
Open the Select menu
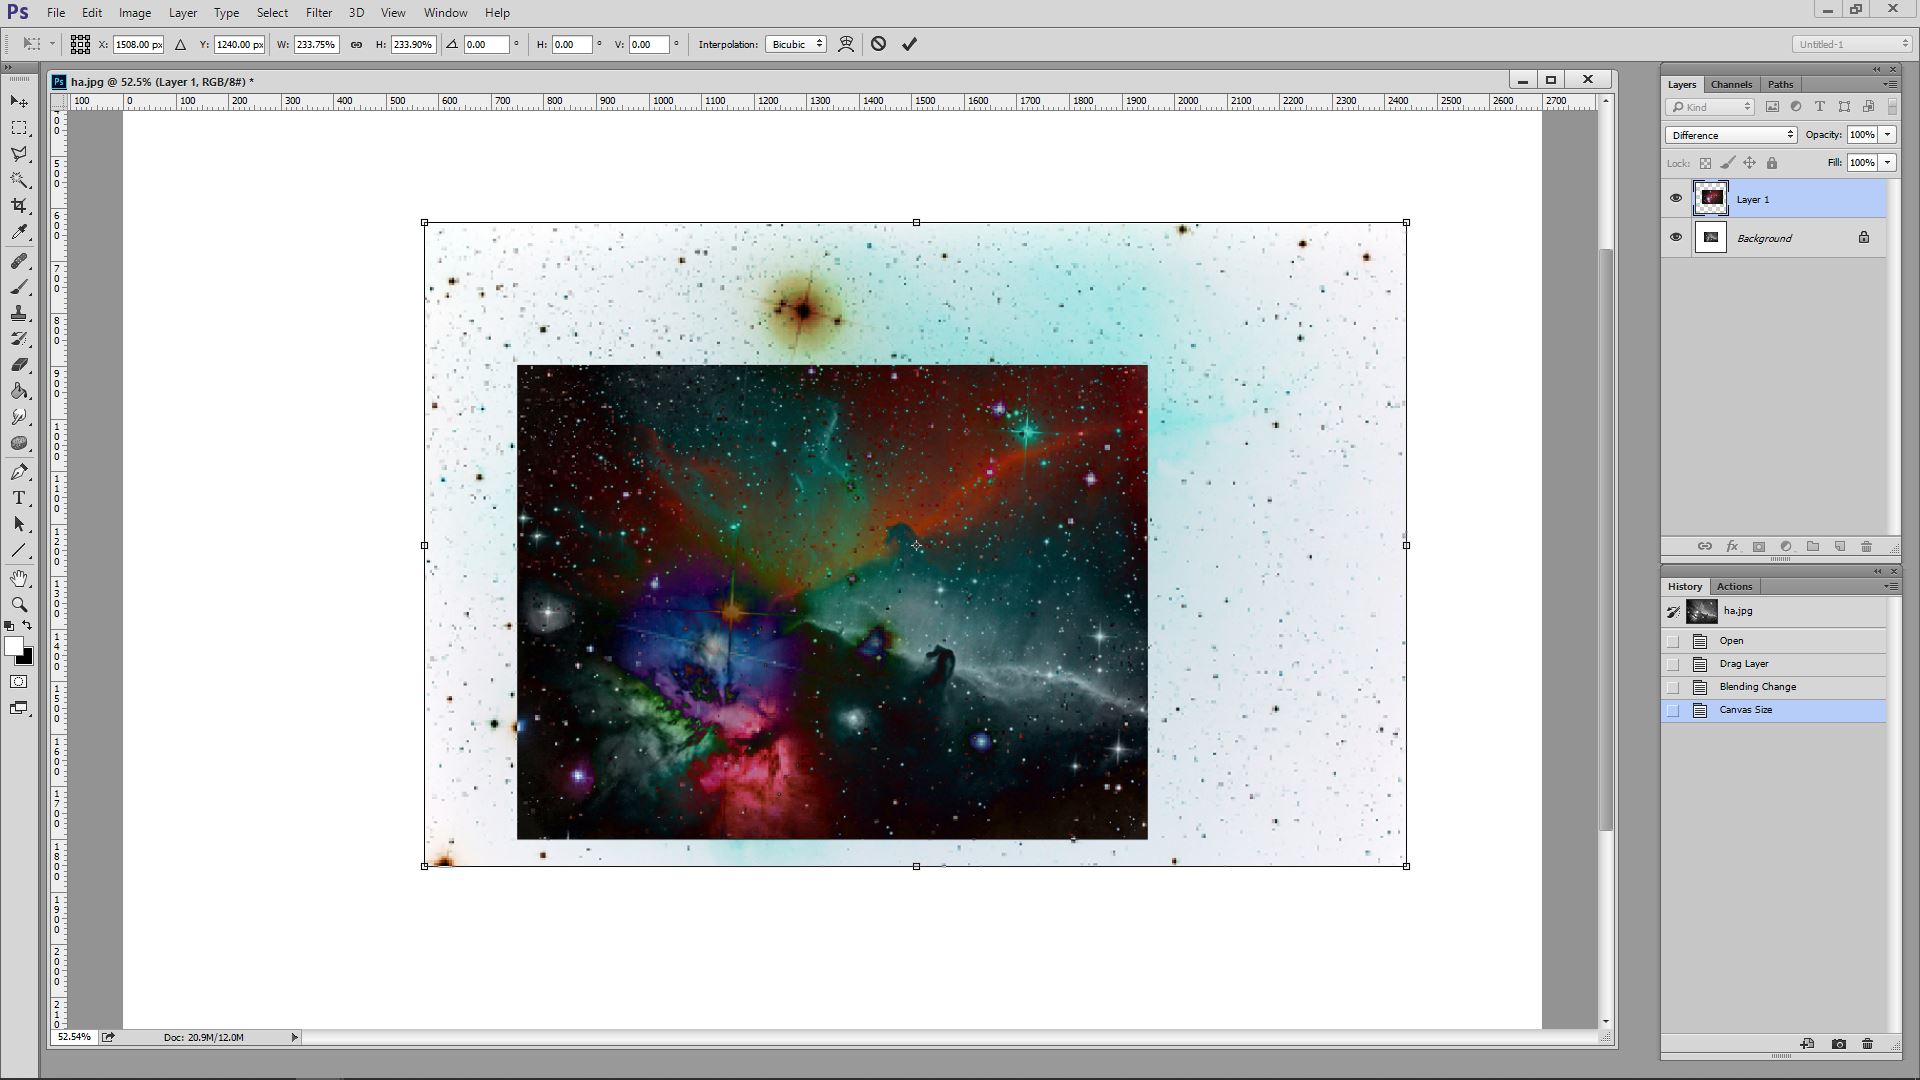[272, 13]
